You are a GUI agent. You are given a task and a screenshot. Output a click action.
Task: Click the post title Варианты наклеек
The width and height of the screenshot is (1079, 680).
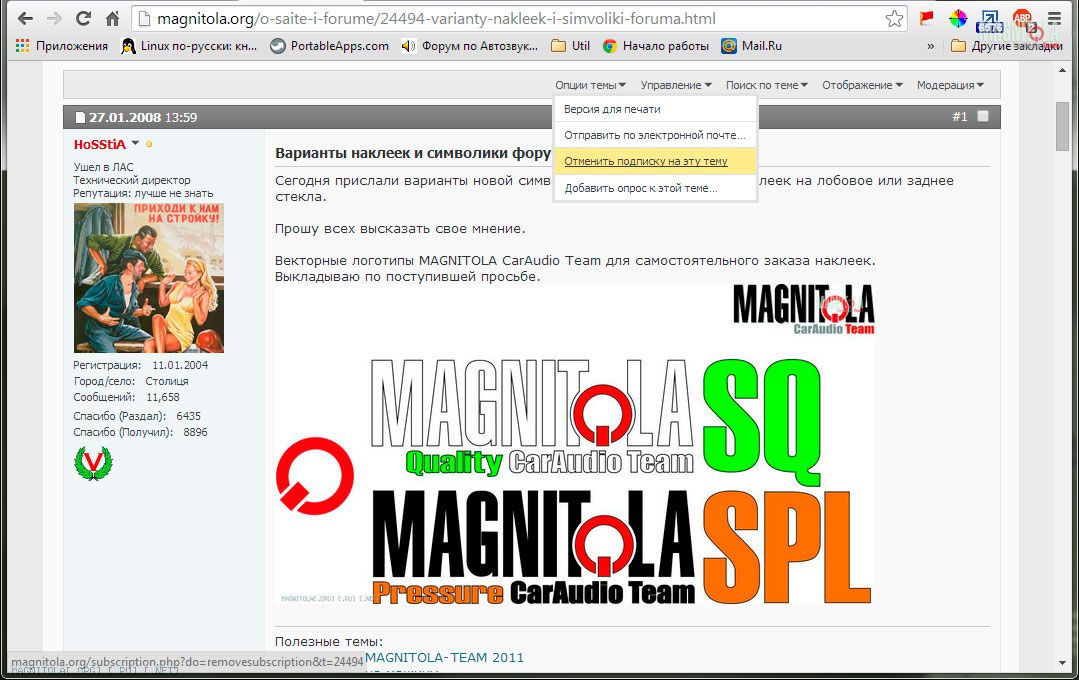pos(413,153)
